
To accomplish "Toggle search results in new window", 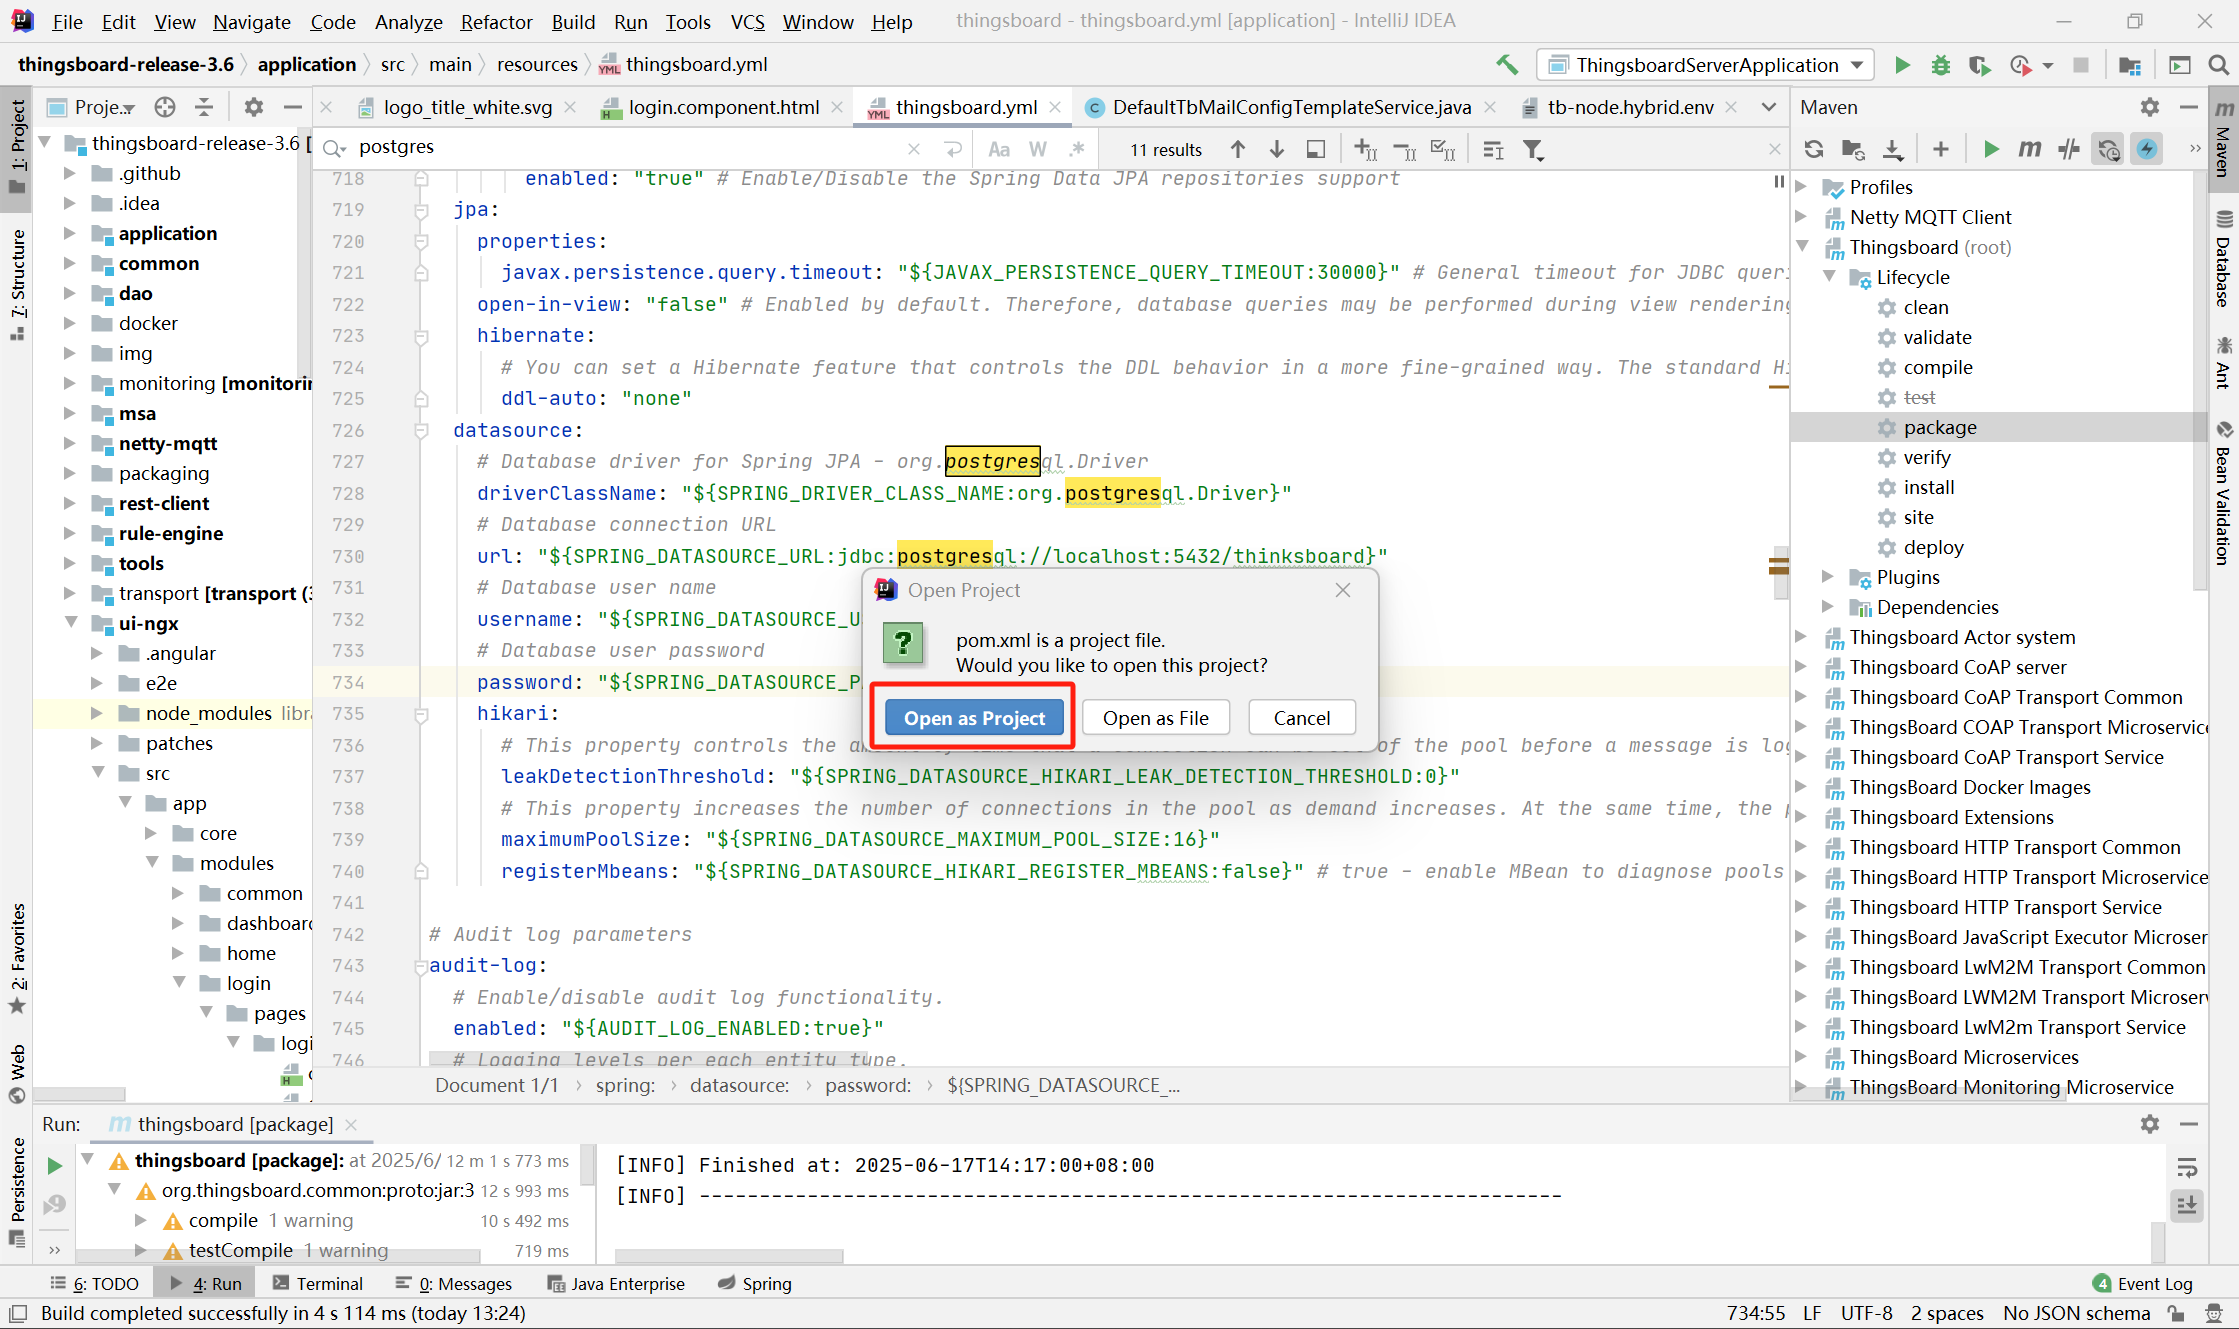I will coord(1316,149).
